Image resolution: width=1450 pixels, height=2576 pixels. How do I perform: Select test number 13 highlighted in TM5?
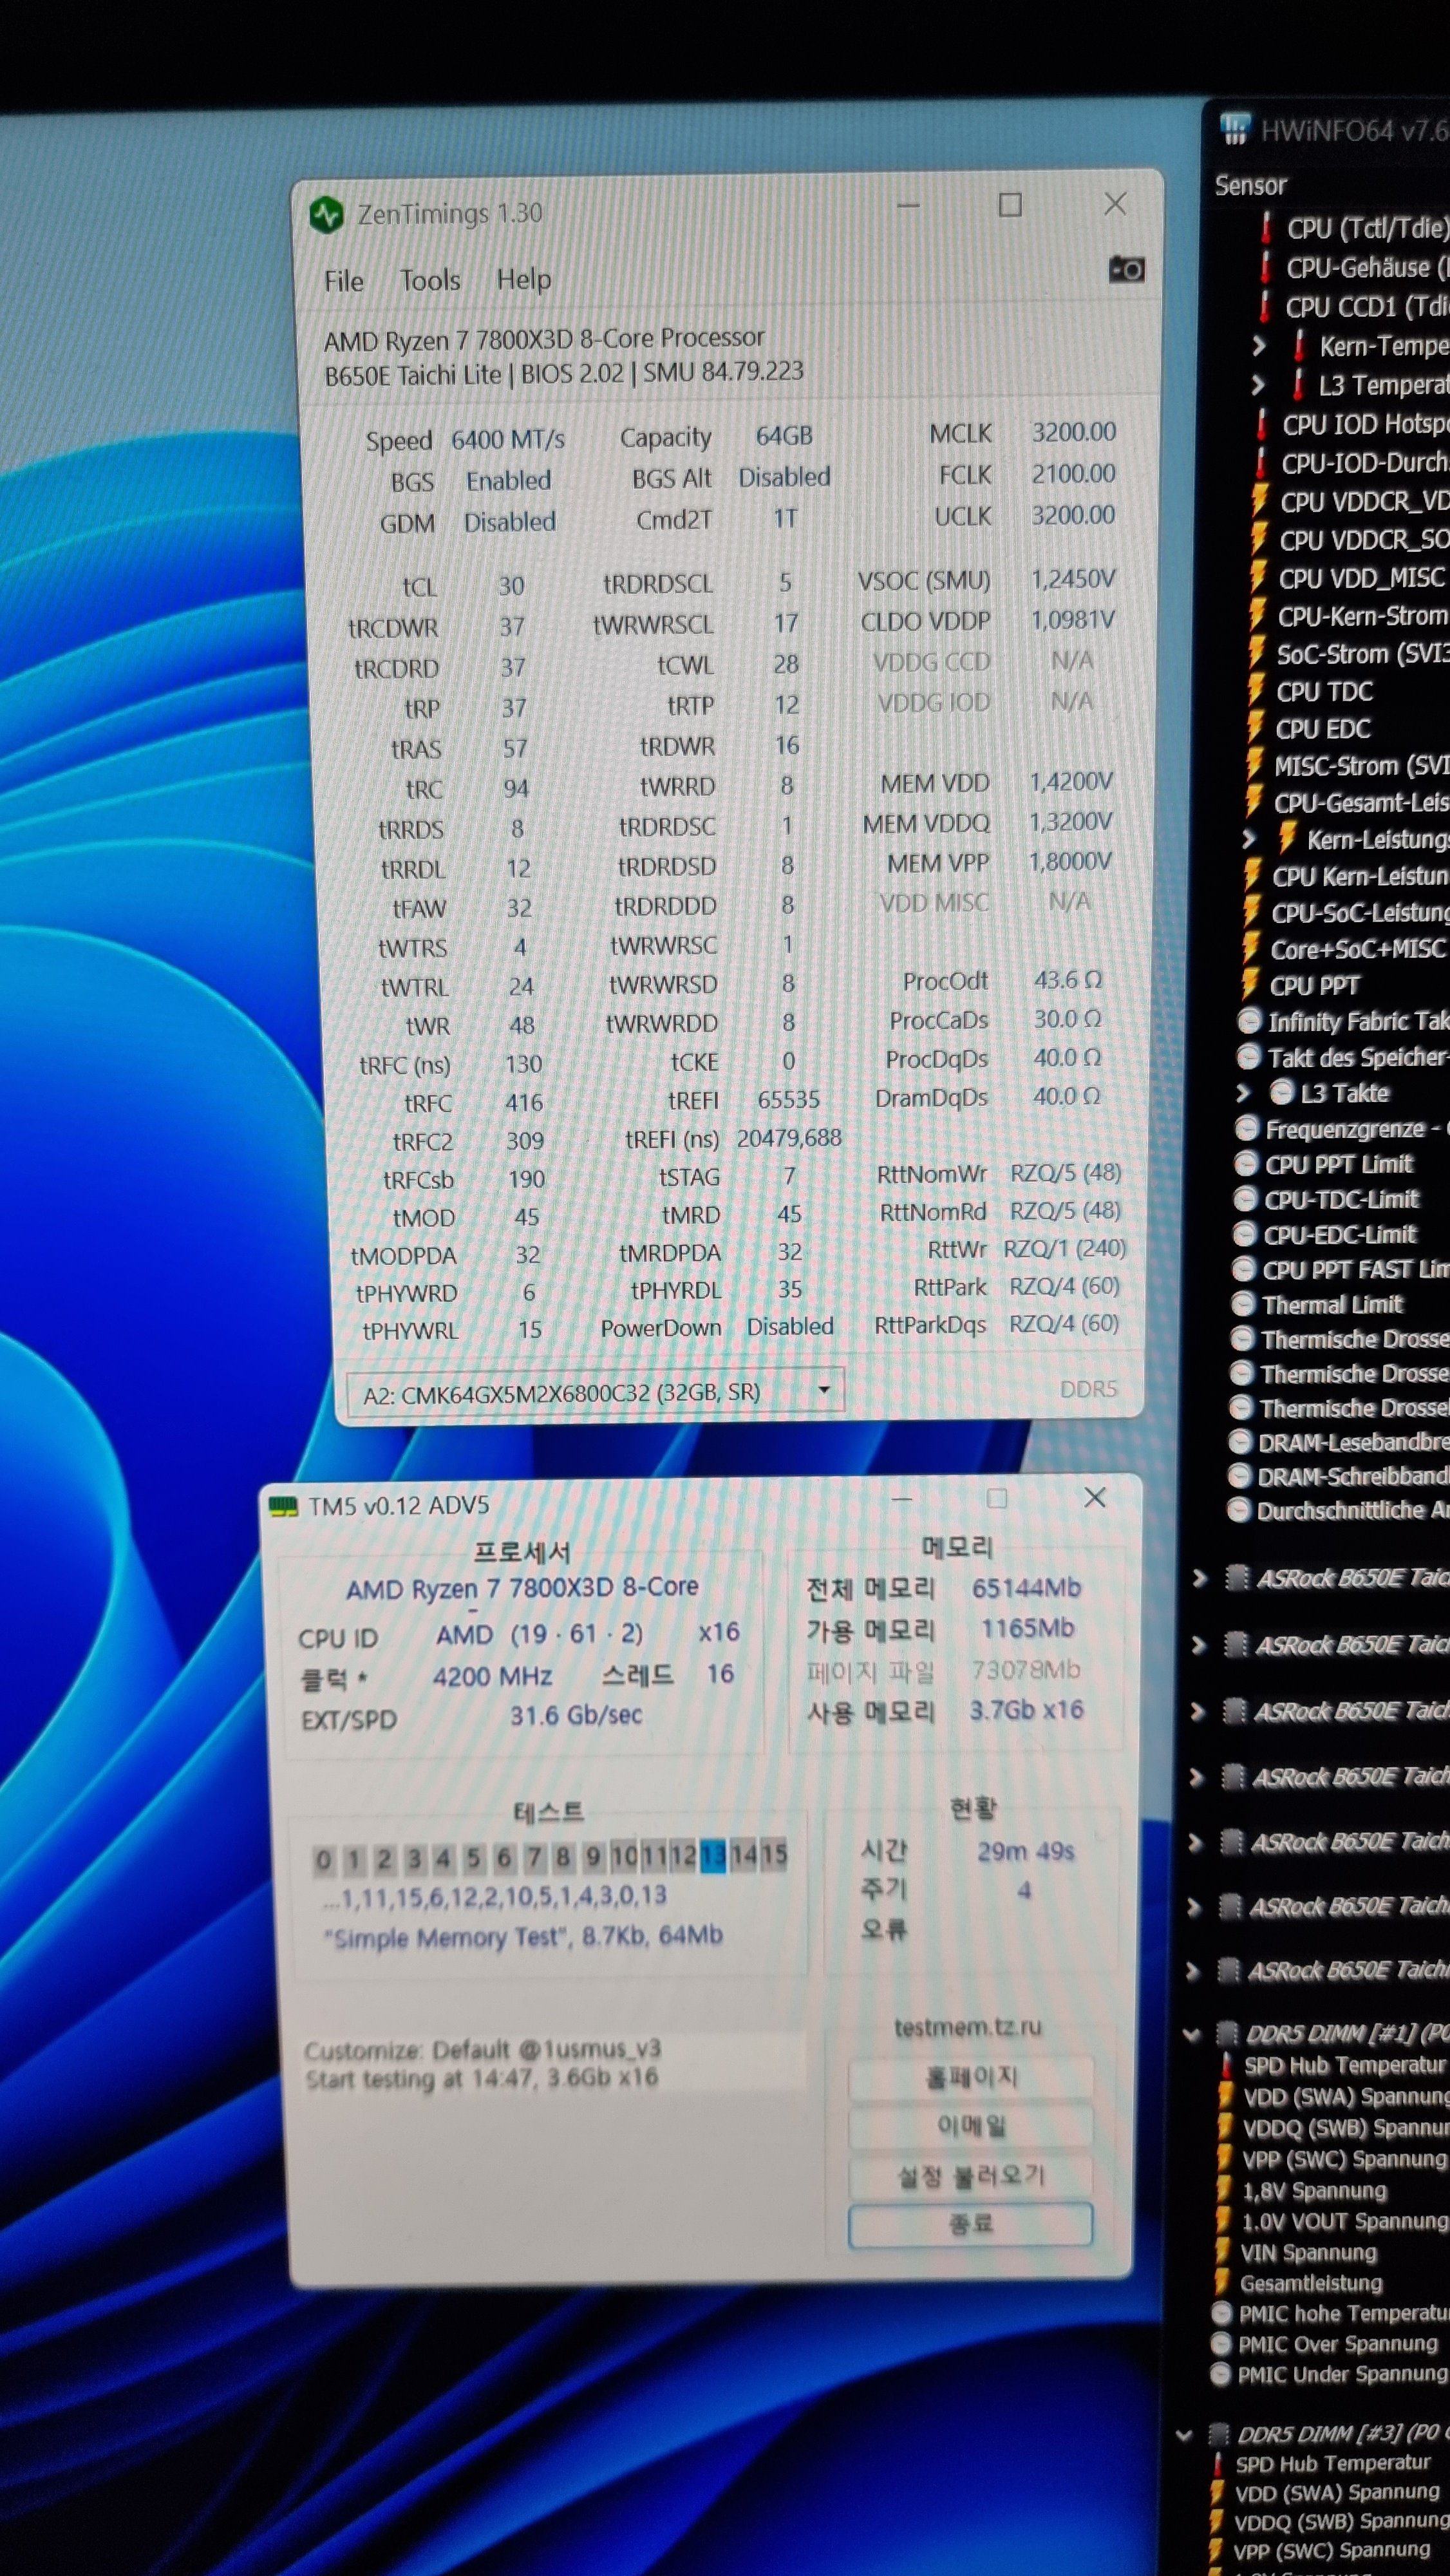click(x=713, y=1857)
